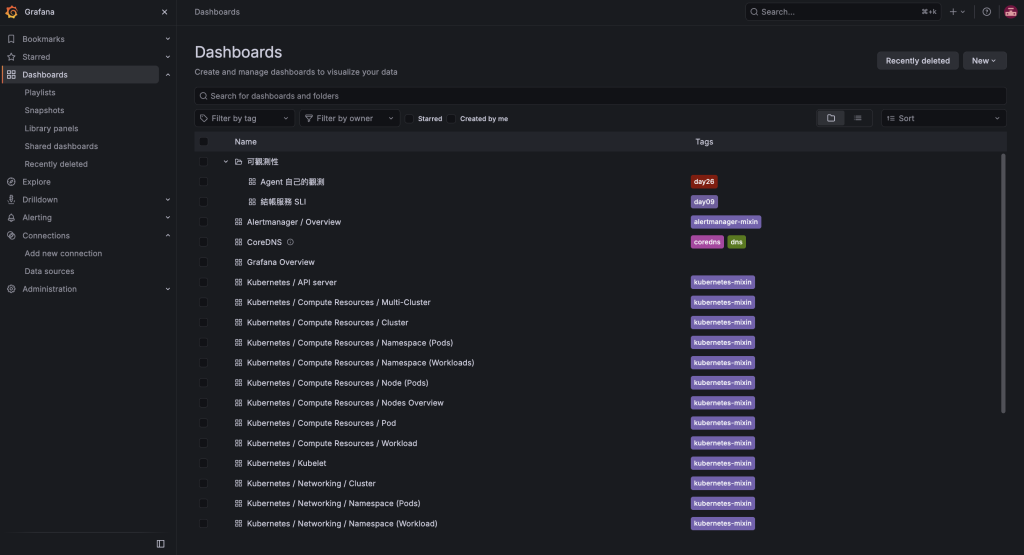Check the select-all header checkbox
This screenshot has height=555, width=1024.
(x=204, y=142)
